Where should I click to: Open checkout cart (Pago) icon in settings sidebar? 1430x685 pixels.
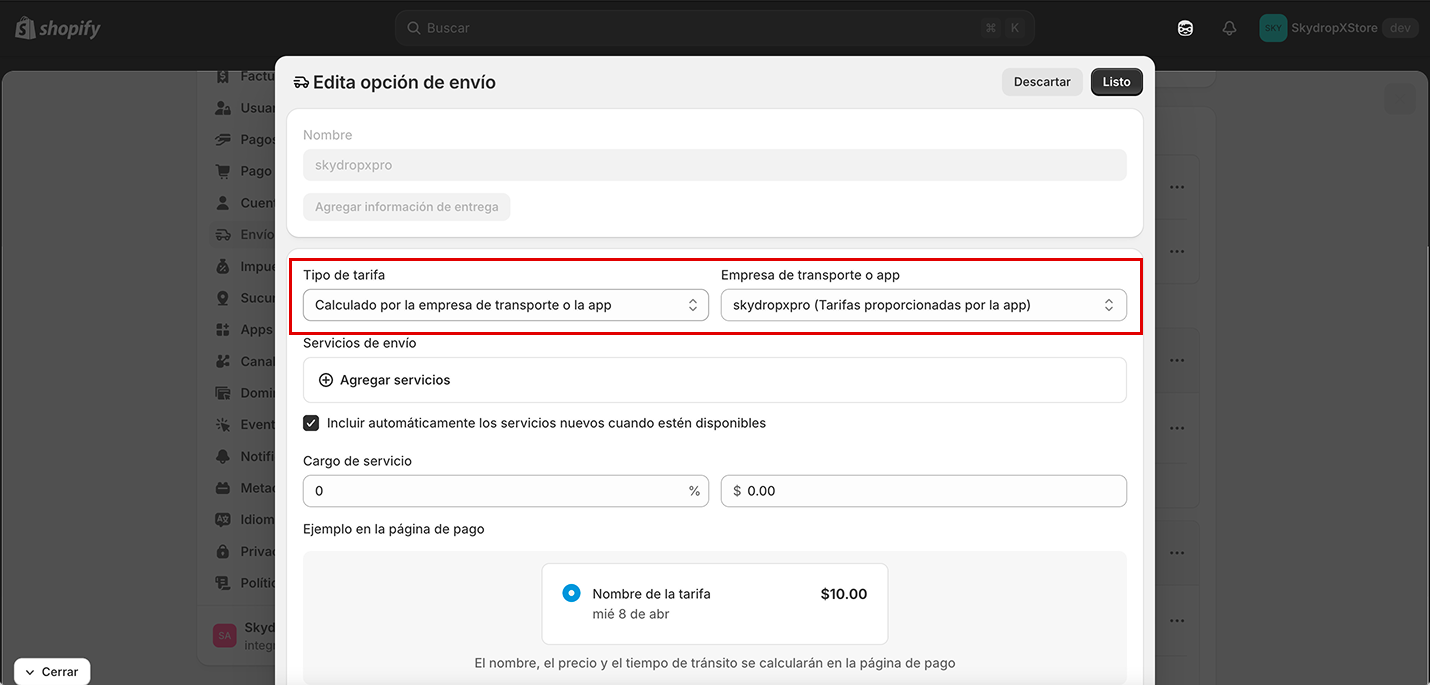click(x=222, y=171)
